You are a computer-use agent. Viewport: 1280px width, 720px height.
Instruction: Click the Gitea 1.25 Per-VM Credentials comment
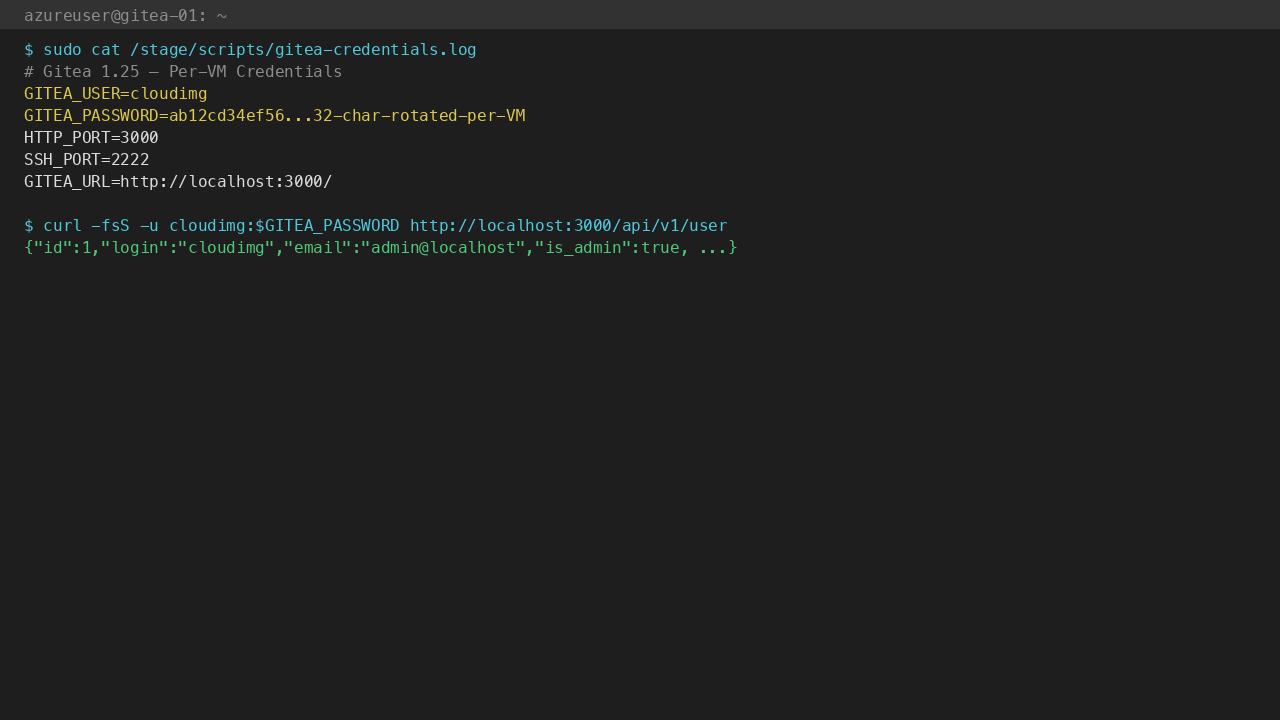coord(183,72)
